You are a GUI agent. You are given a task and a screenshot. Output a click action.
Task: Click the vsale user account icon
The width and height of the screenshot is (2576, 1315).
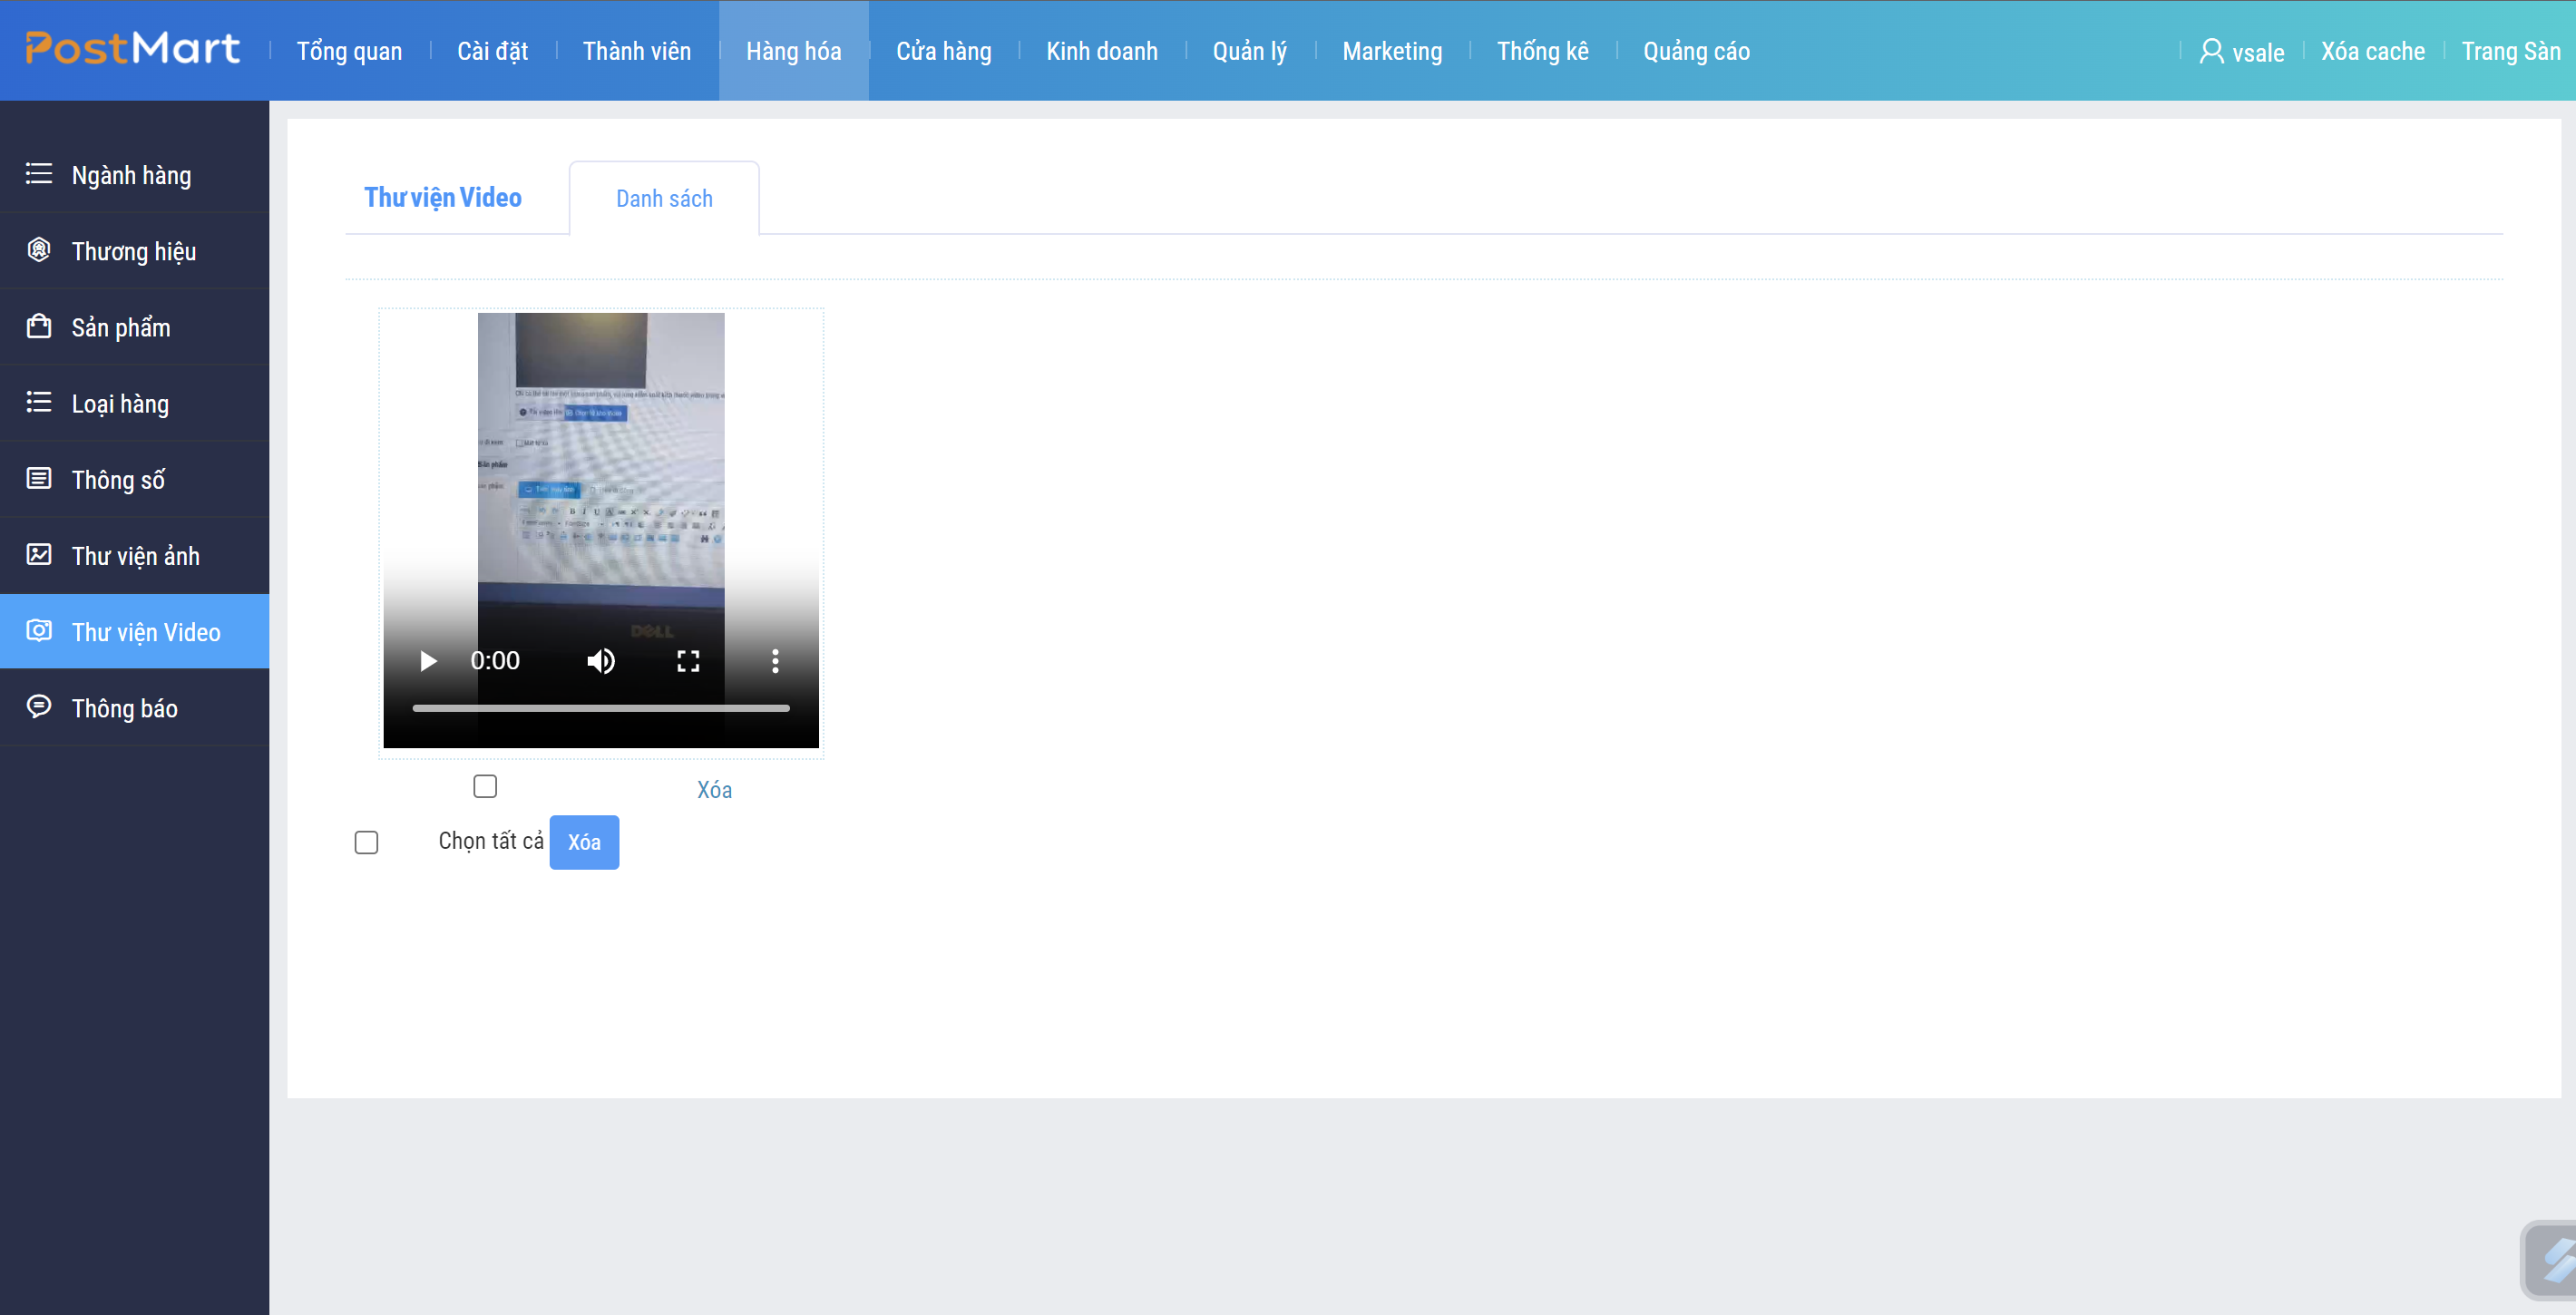coord(2211,51)
